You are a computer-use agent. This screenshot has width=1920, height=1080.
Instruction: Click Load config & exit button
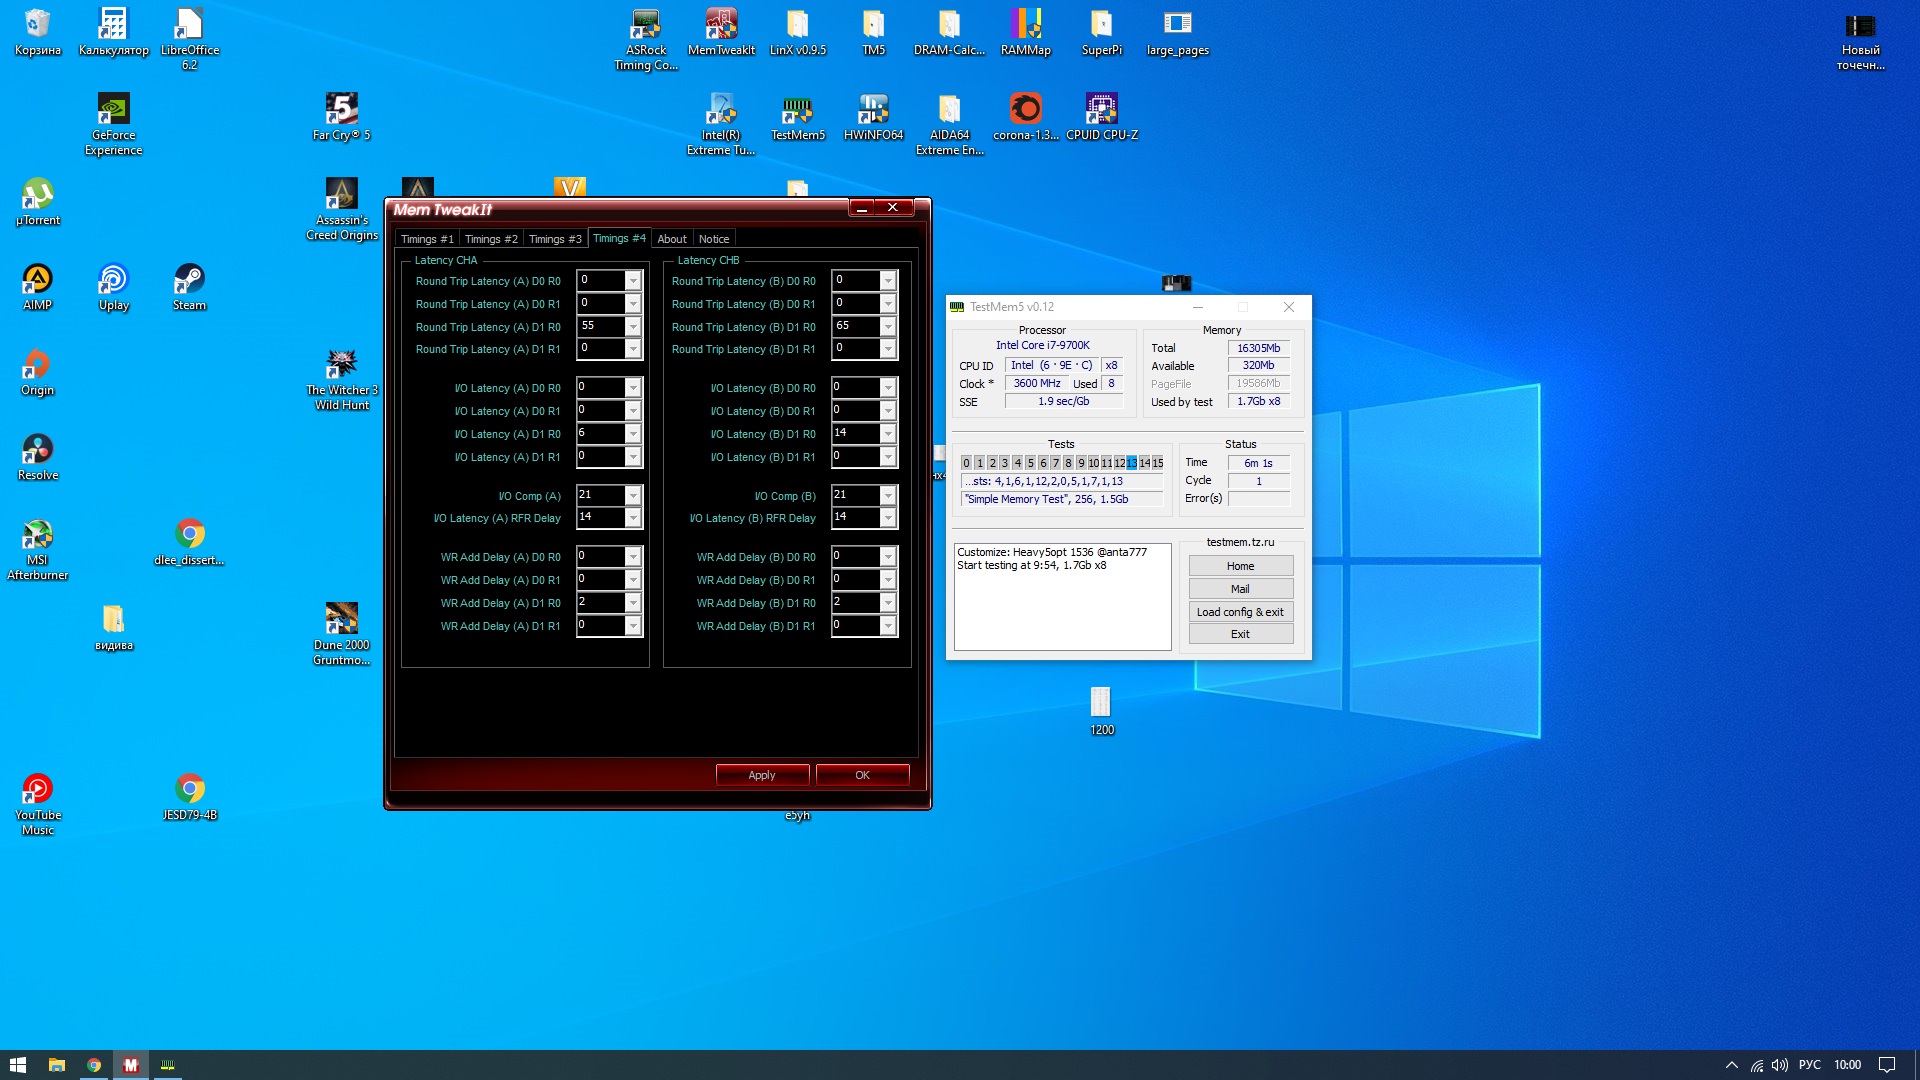(x=1240, y=612)
